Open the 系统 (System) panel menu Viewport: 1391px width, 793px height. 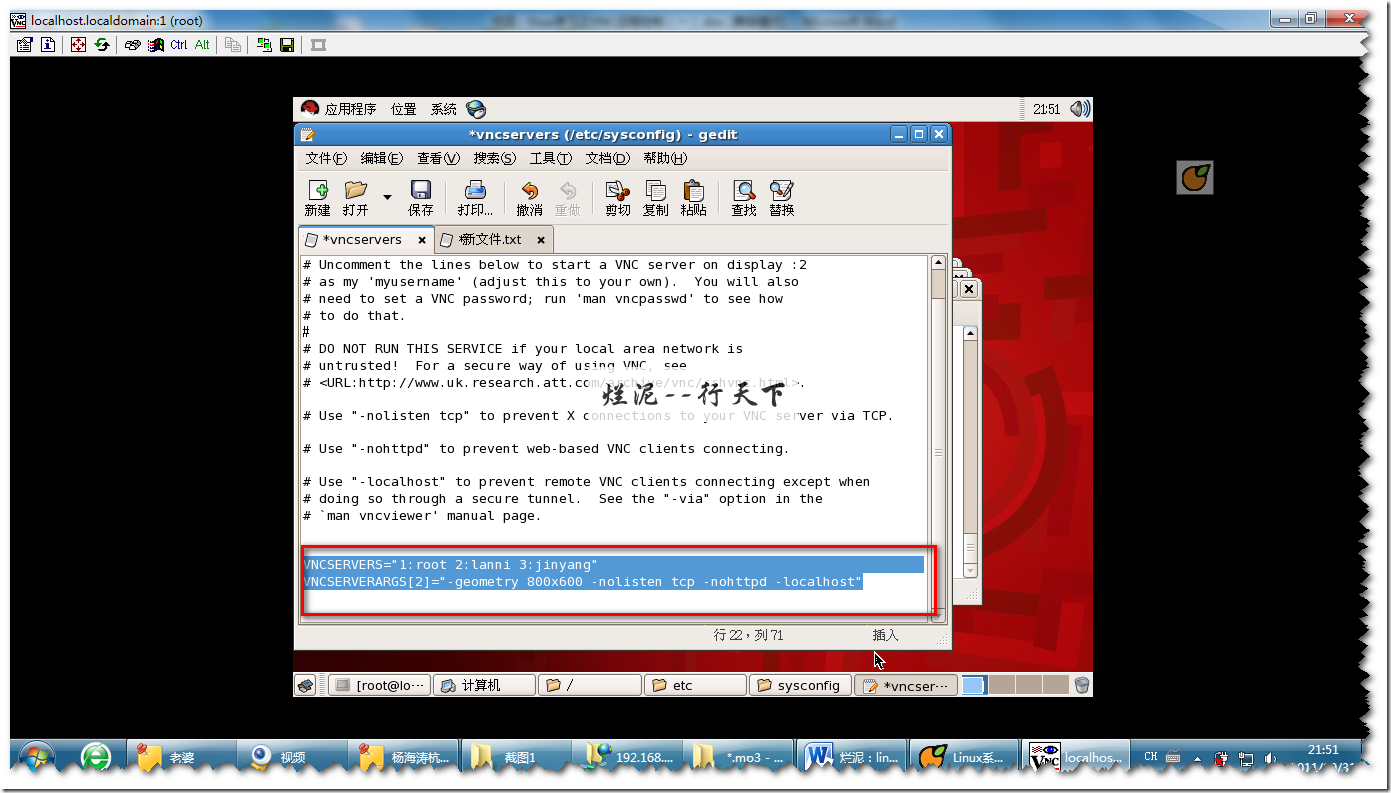coord(443,109)
